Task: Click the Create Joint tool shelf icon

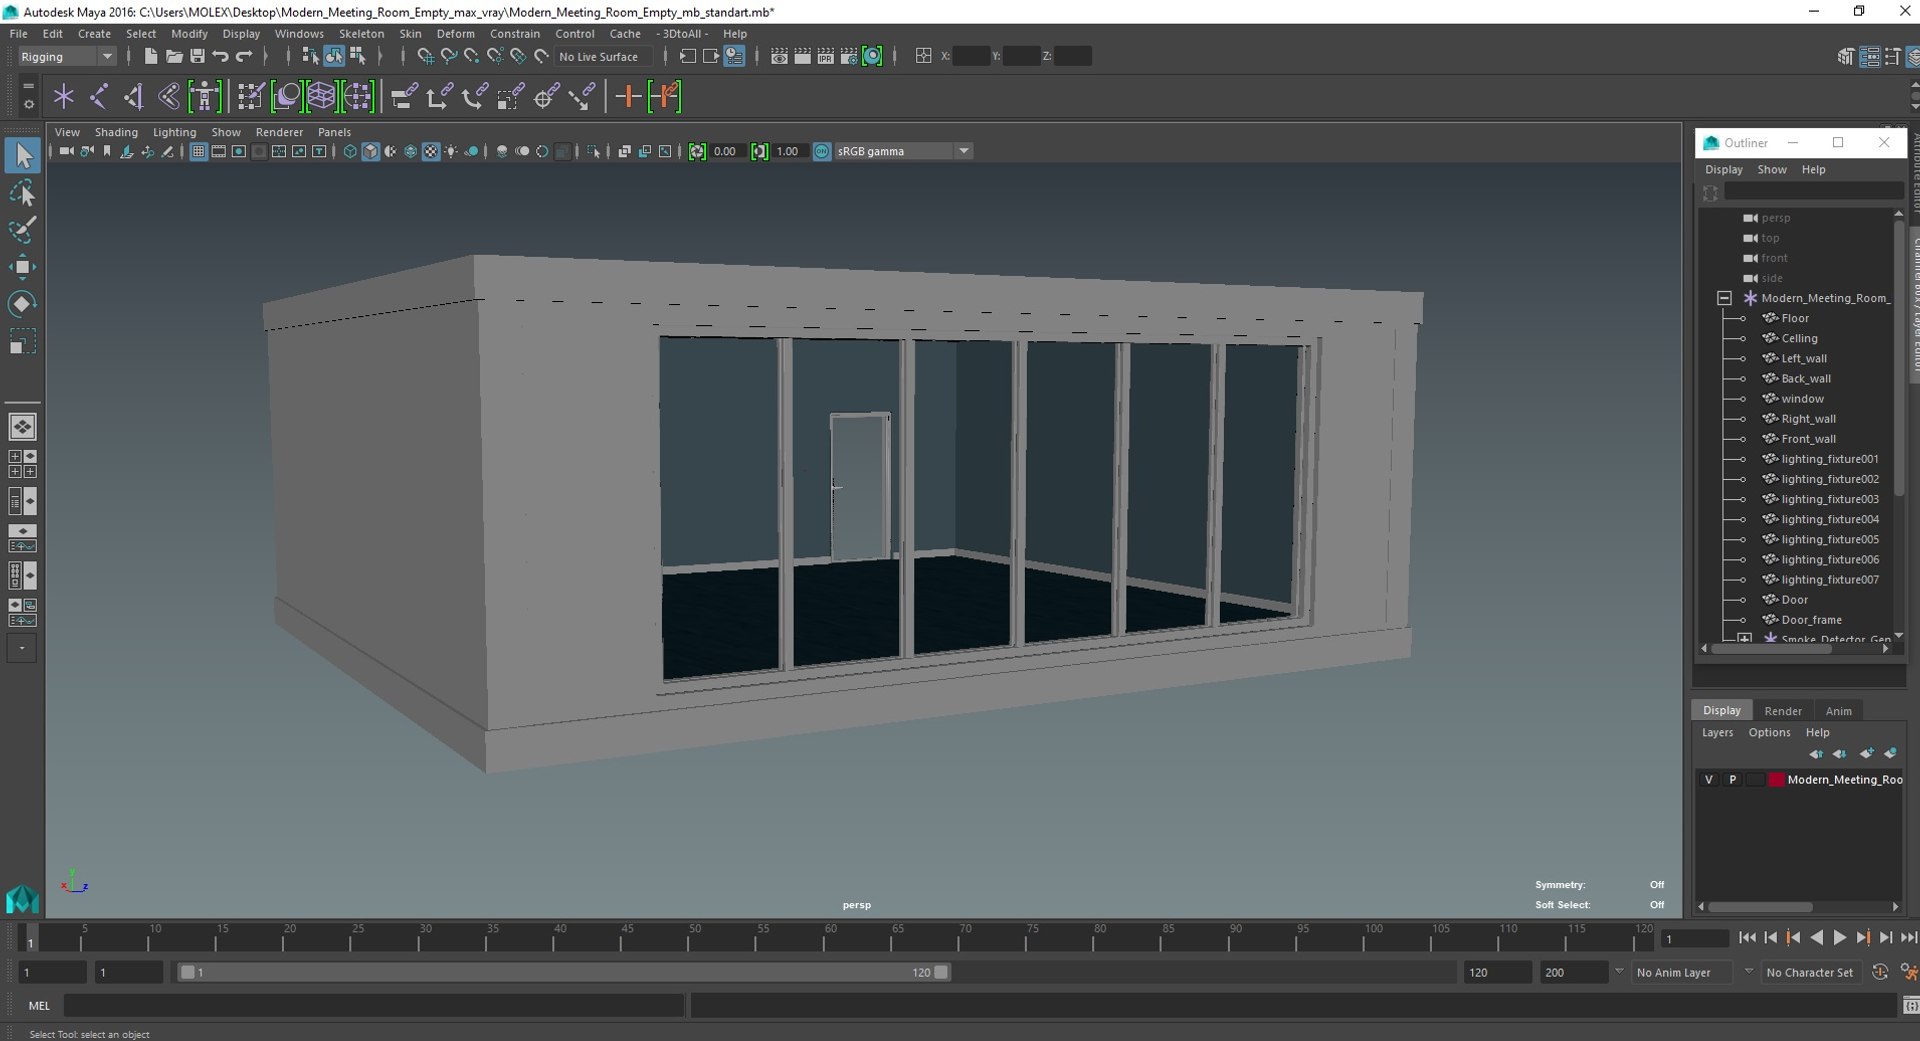Action: point(98,97)
